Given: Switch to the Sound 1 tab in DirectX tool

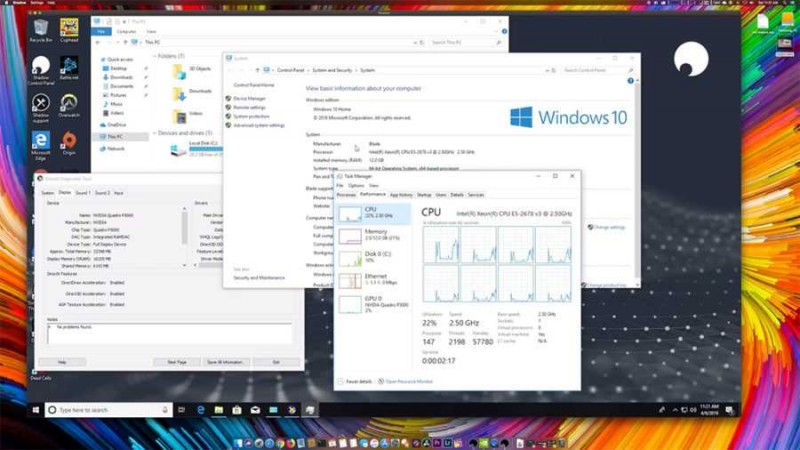Looking at the screenshot, I should [x=83, y=193].
